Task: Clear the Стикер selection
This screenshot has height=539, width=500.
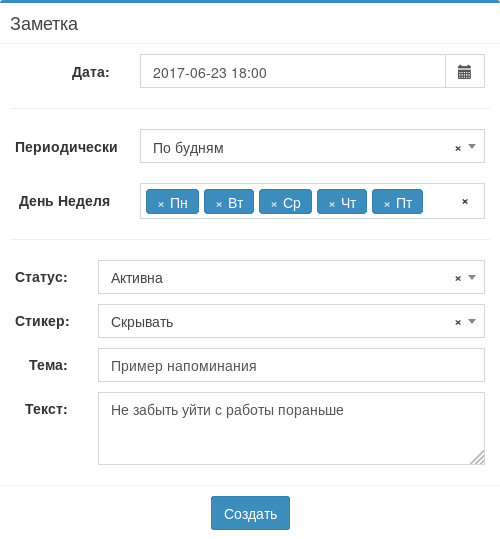Action: [x=458, y=322]
